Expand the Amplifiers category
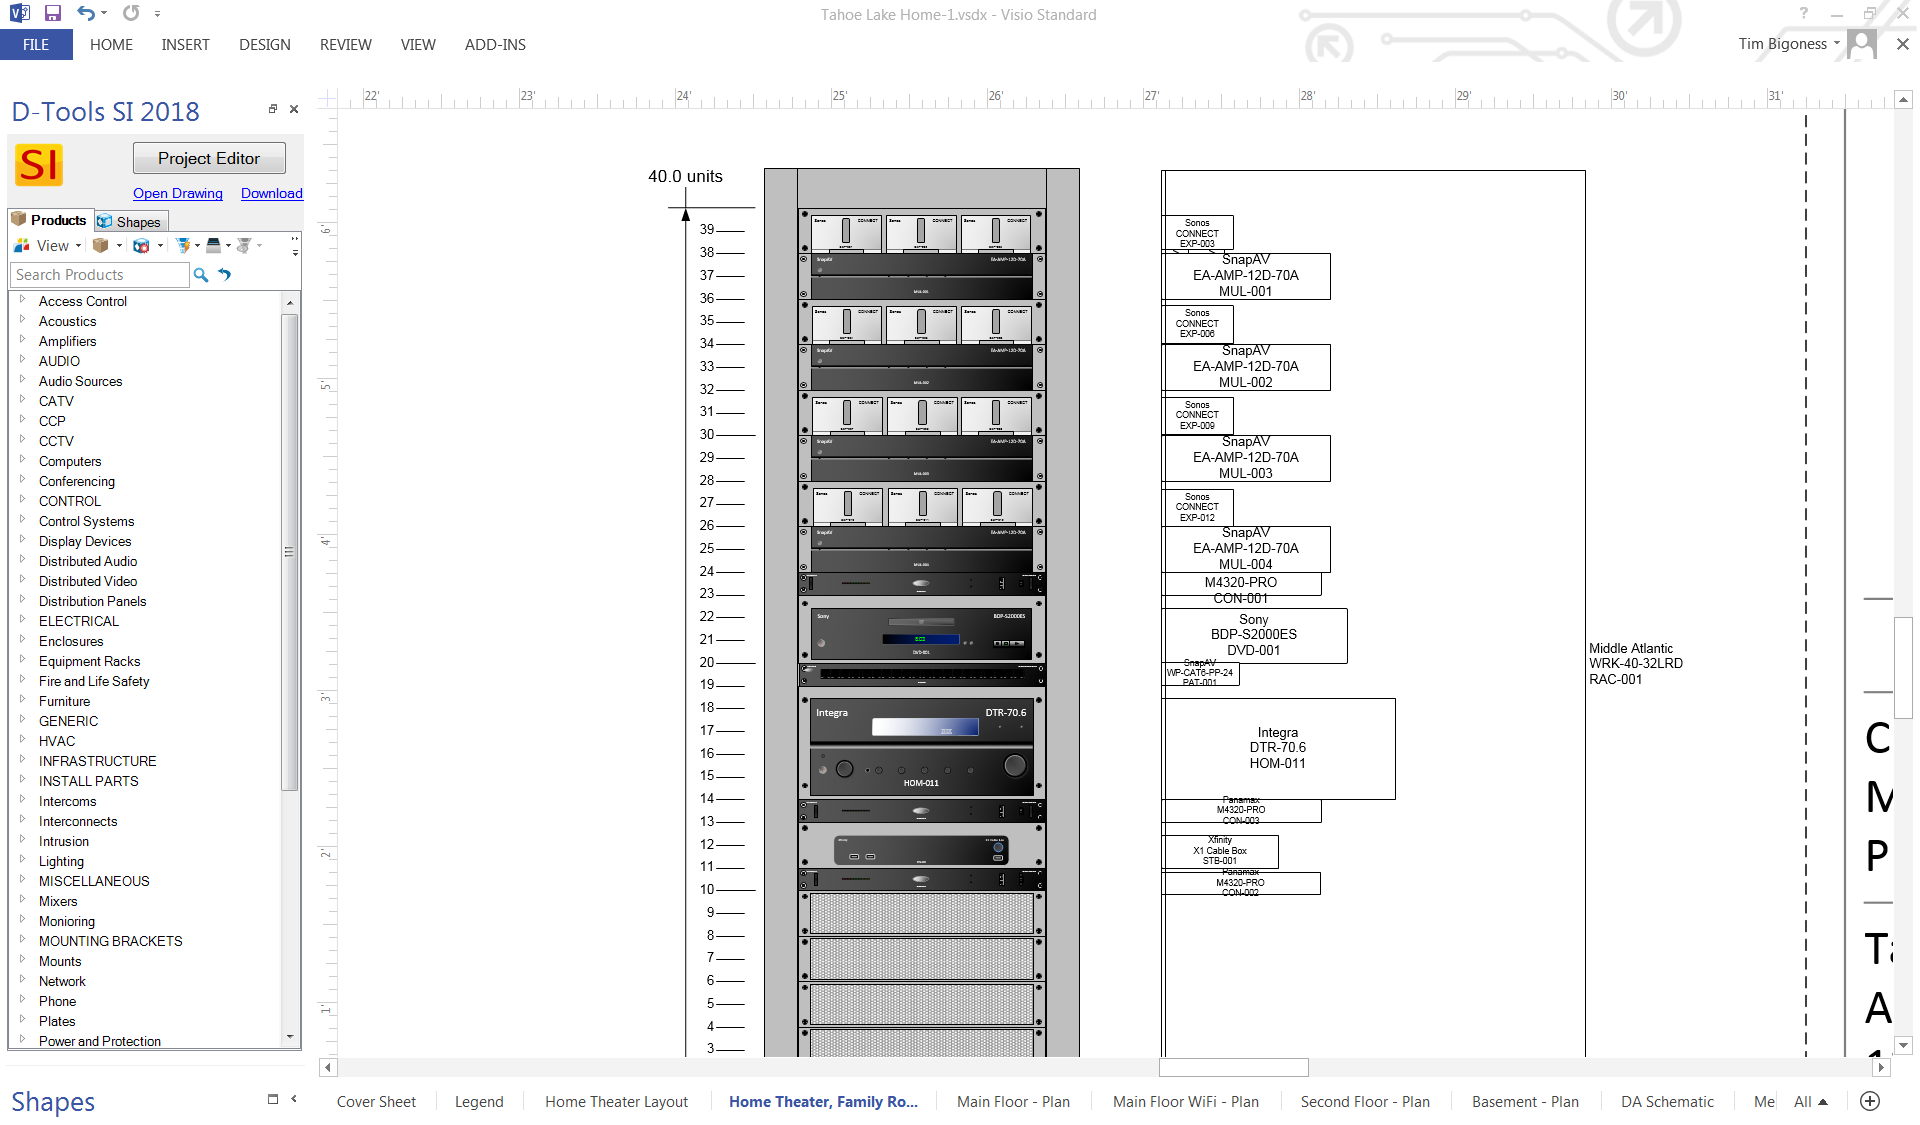This screenshot has height=1125, width=1920. (22, 340)
